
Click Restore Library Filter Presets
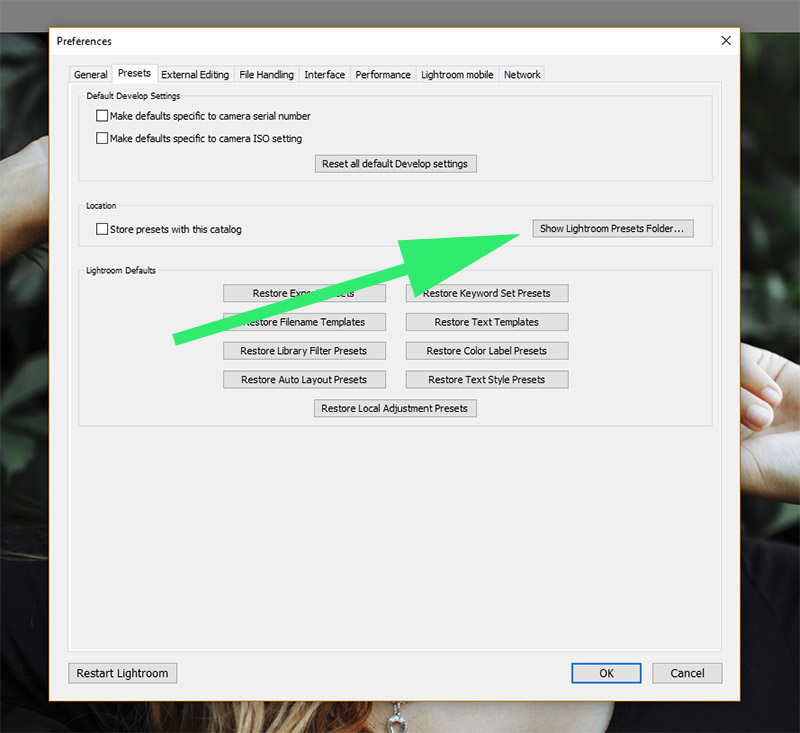[304, 351]
